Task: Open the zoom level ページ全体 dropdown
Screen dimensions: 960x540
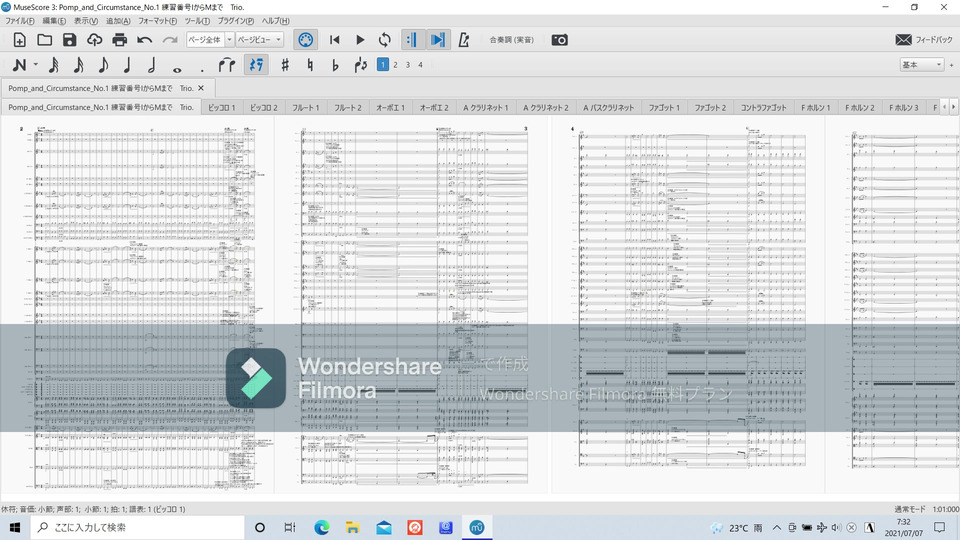Action: point(210,40)
